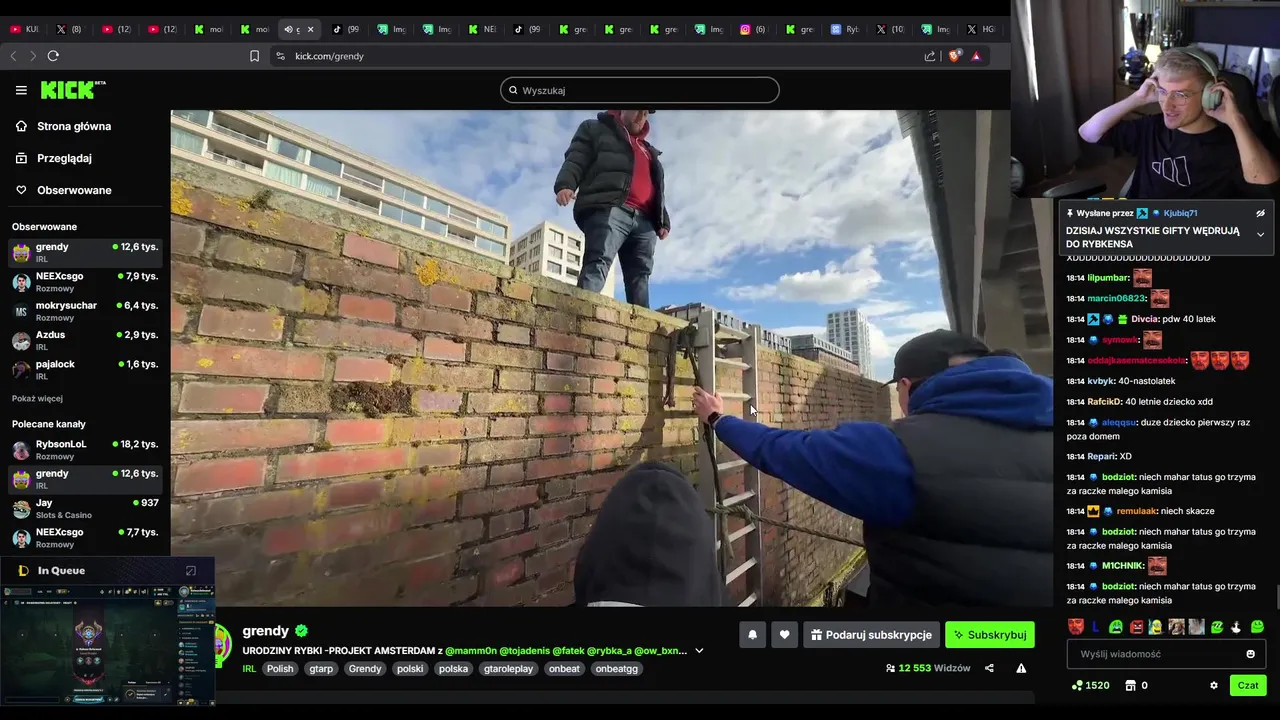Open Brave Rewards triangle icon
This screenshot has width=1280, height=720.
(x=976, y=56)
